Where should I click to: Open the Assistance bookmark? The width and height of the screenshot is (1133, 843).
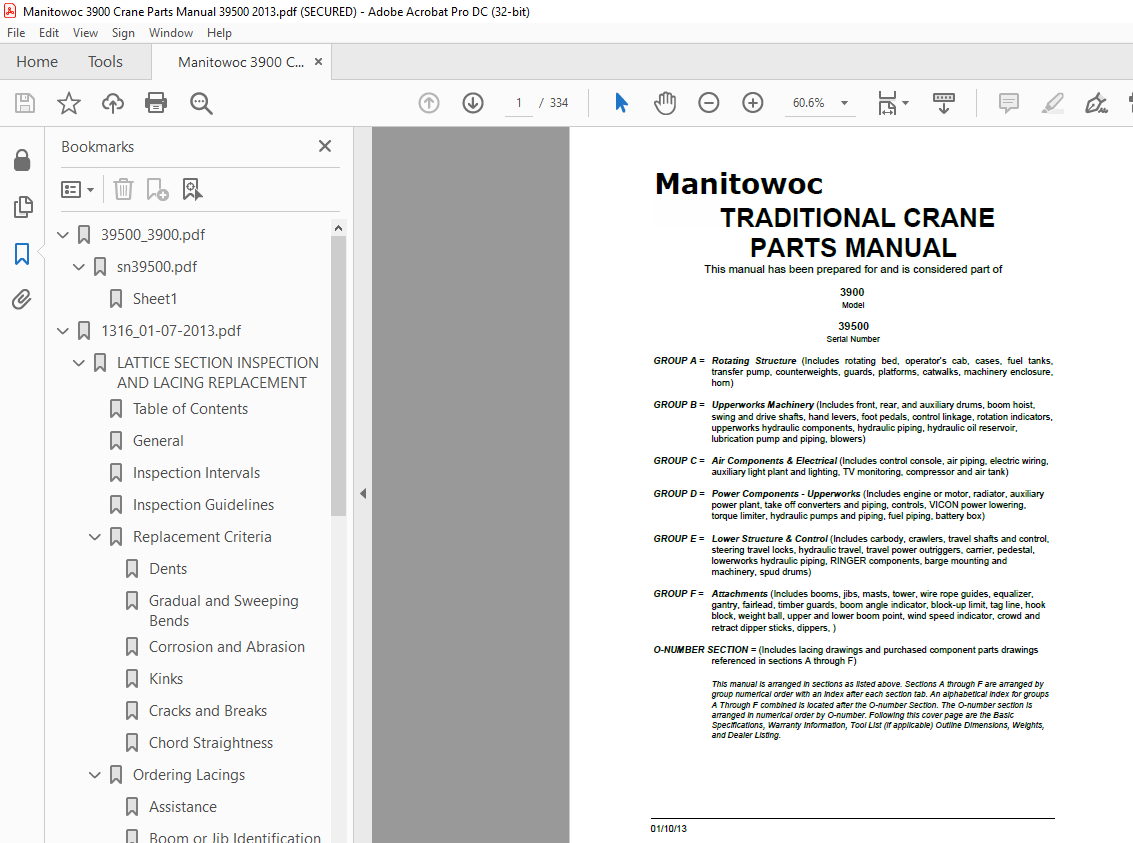183,806
